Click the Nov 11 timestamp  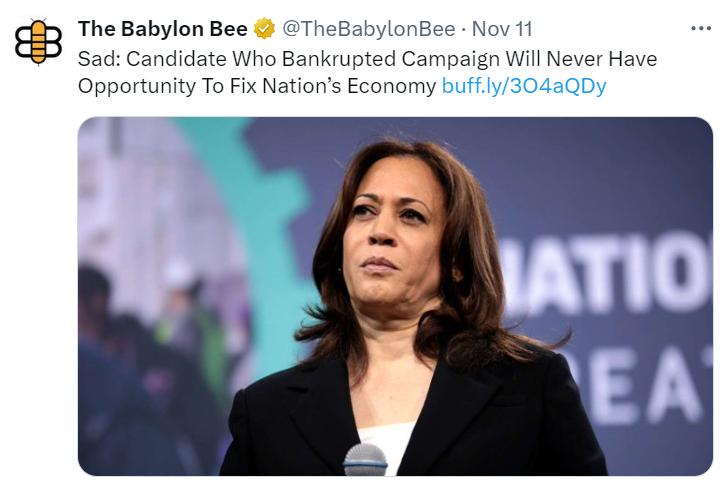tap(502, 29)
